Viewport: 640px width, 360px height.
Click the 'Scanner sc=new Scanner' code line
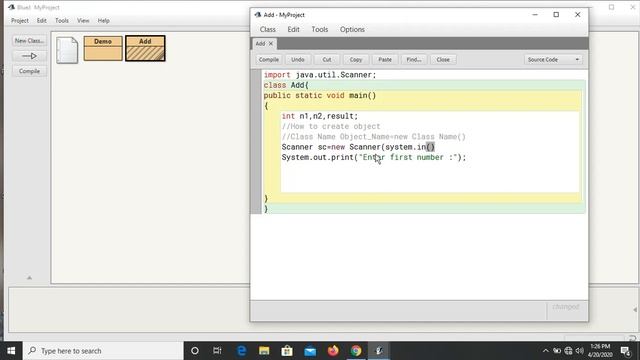pos(358,147)
